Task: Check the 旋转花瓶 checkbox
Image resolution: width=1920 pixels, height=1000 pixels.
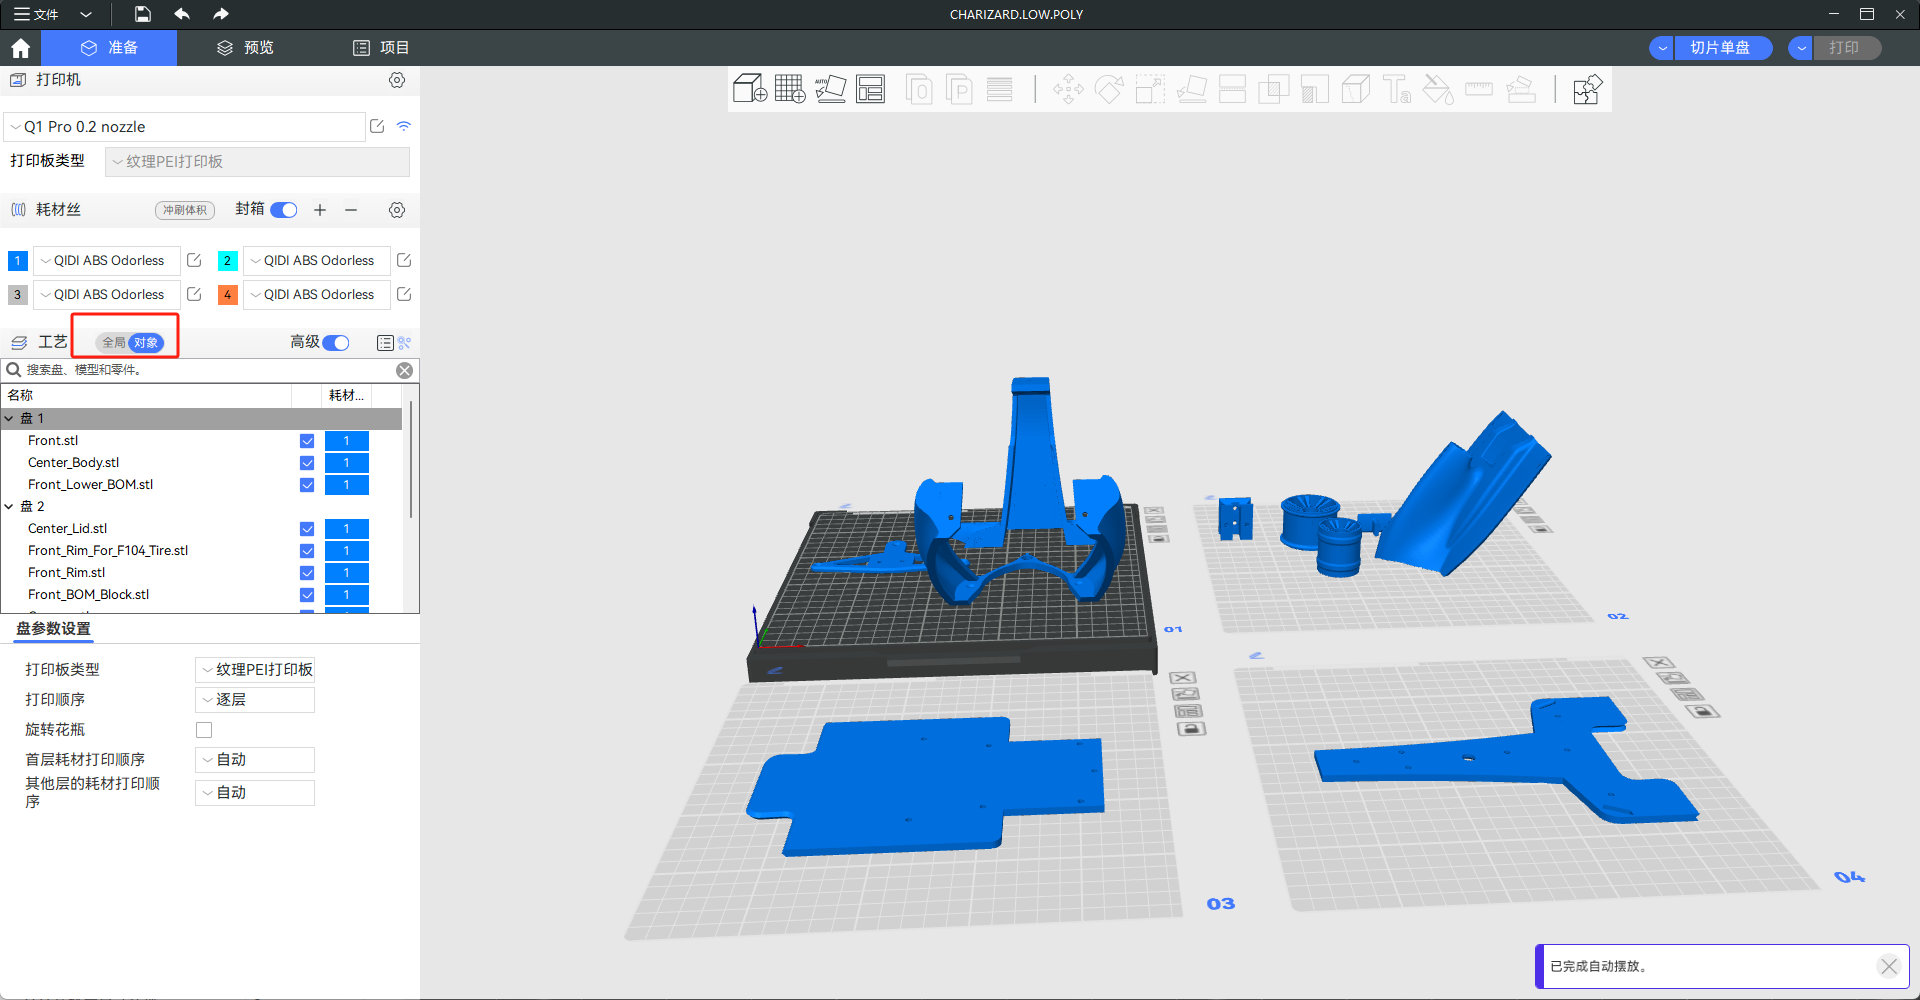Action: pyautogui.click(x=204, y=730)
